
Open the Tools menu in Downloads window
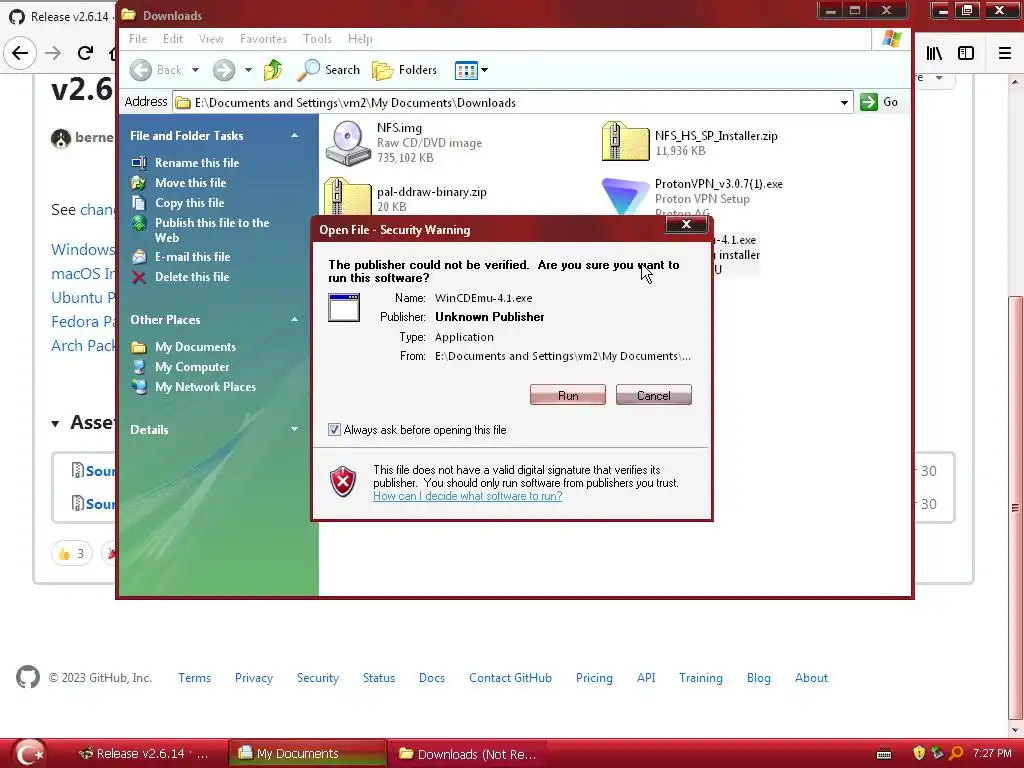317,39
